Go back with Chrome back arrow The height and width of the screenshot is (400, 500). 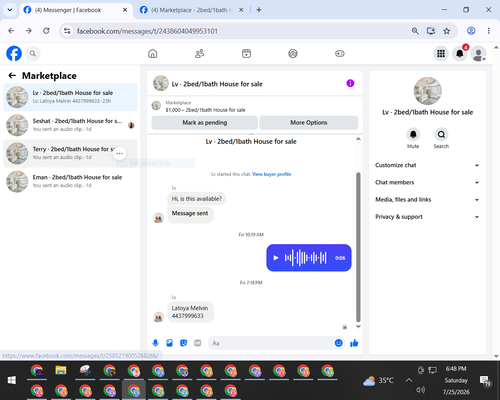[11, 31]
